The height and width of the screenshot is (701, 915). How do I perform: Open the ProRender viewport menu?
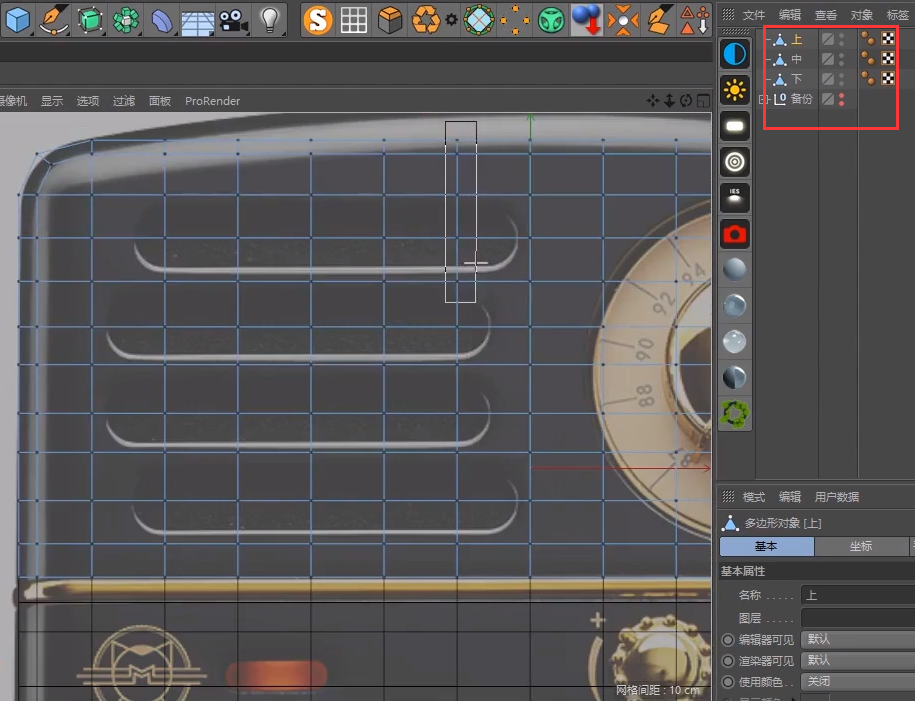point(212,101)
